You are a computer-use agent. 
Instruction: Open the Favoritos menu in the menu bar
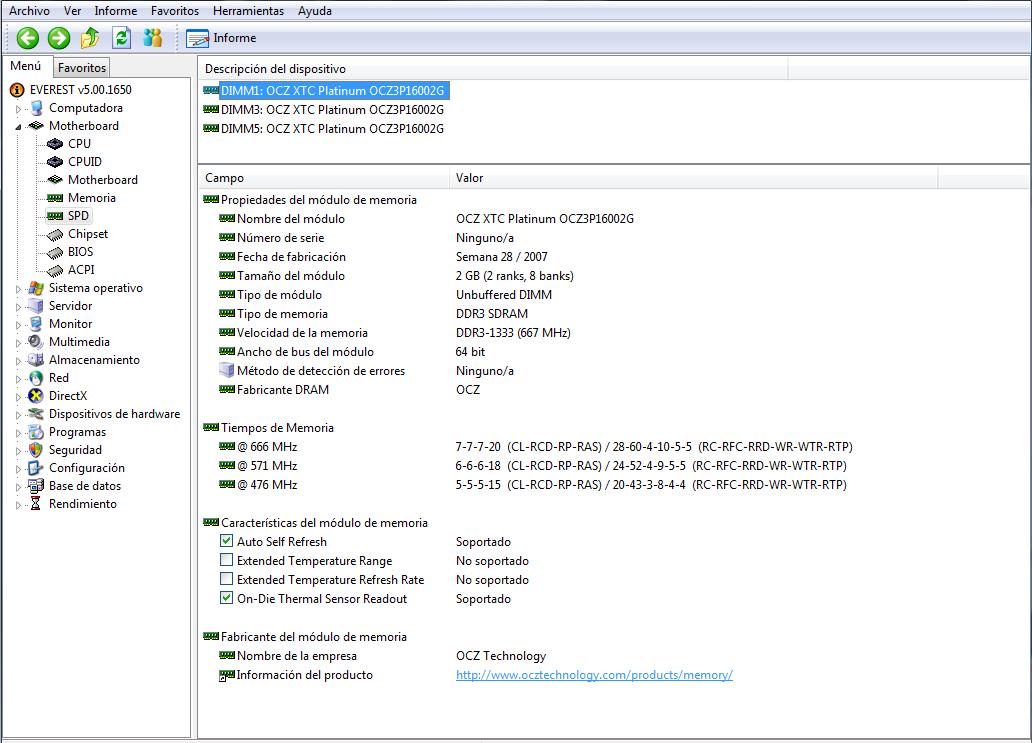click(174, 11)
